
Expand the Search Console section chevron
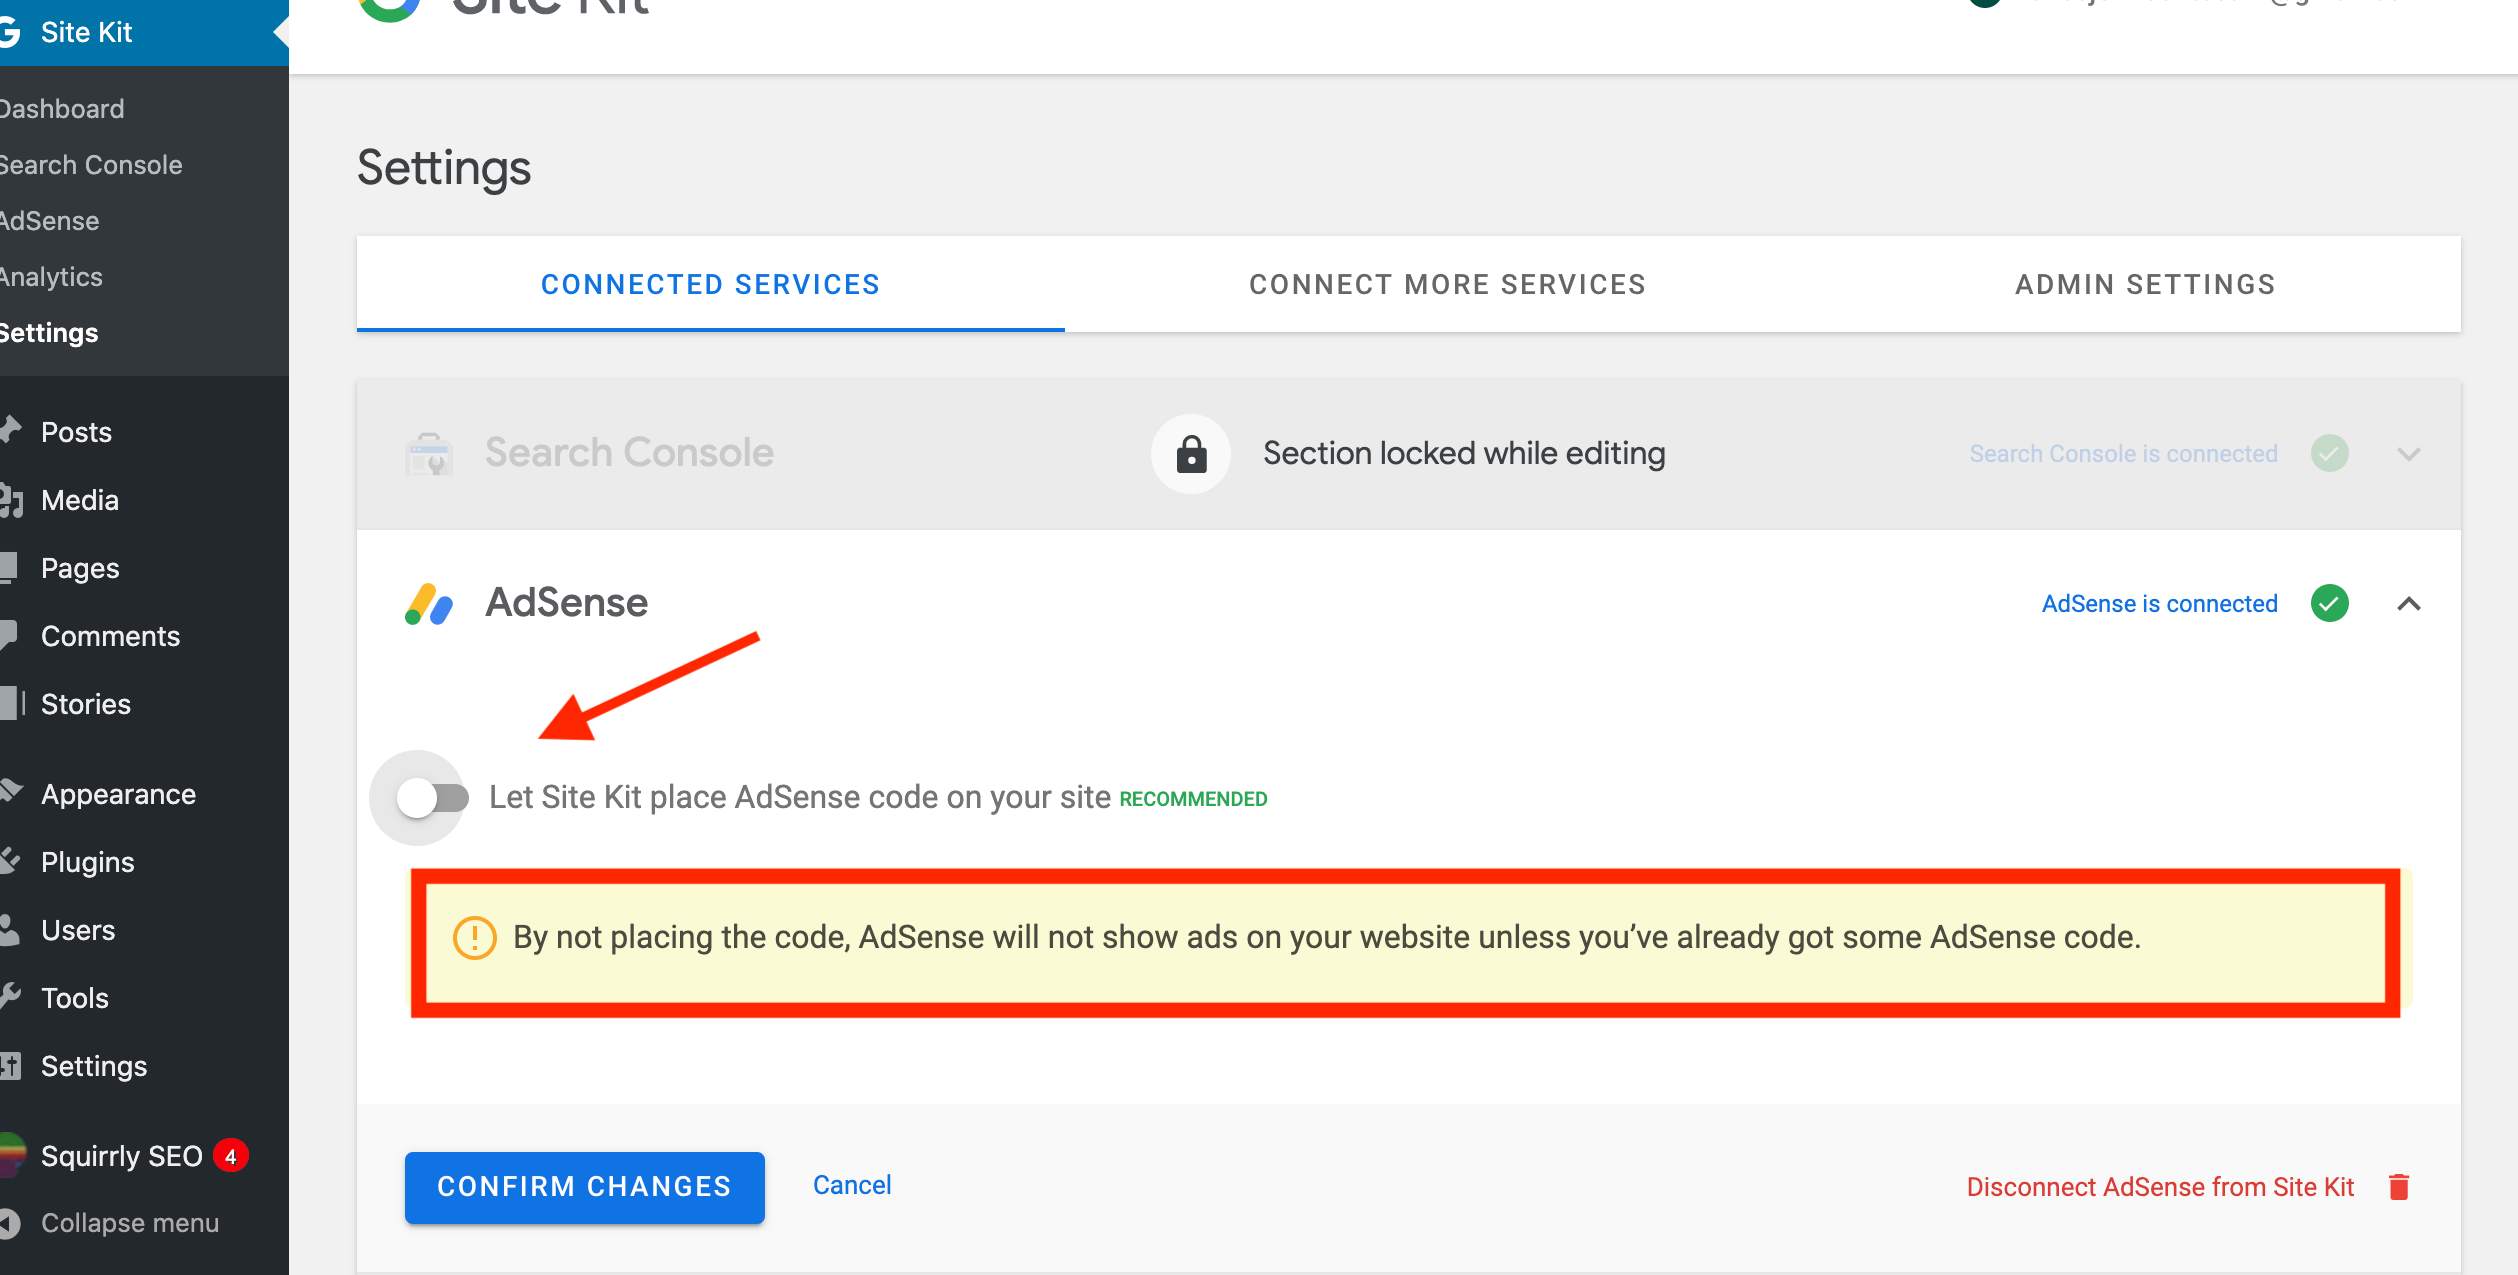(2409, 454)
